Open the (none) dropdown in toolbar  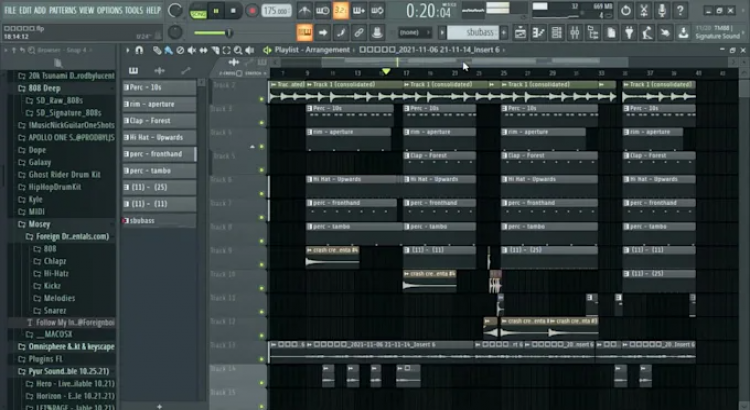point(415,33)
